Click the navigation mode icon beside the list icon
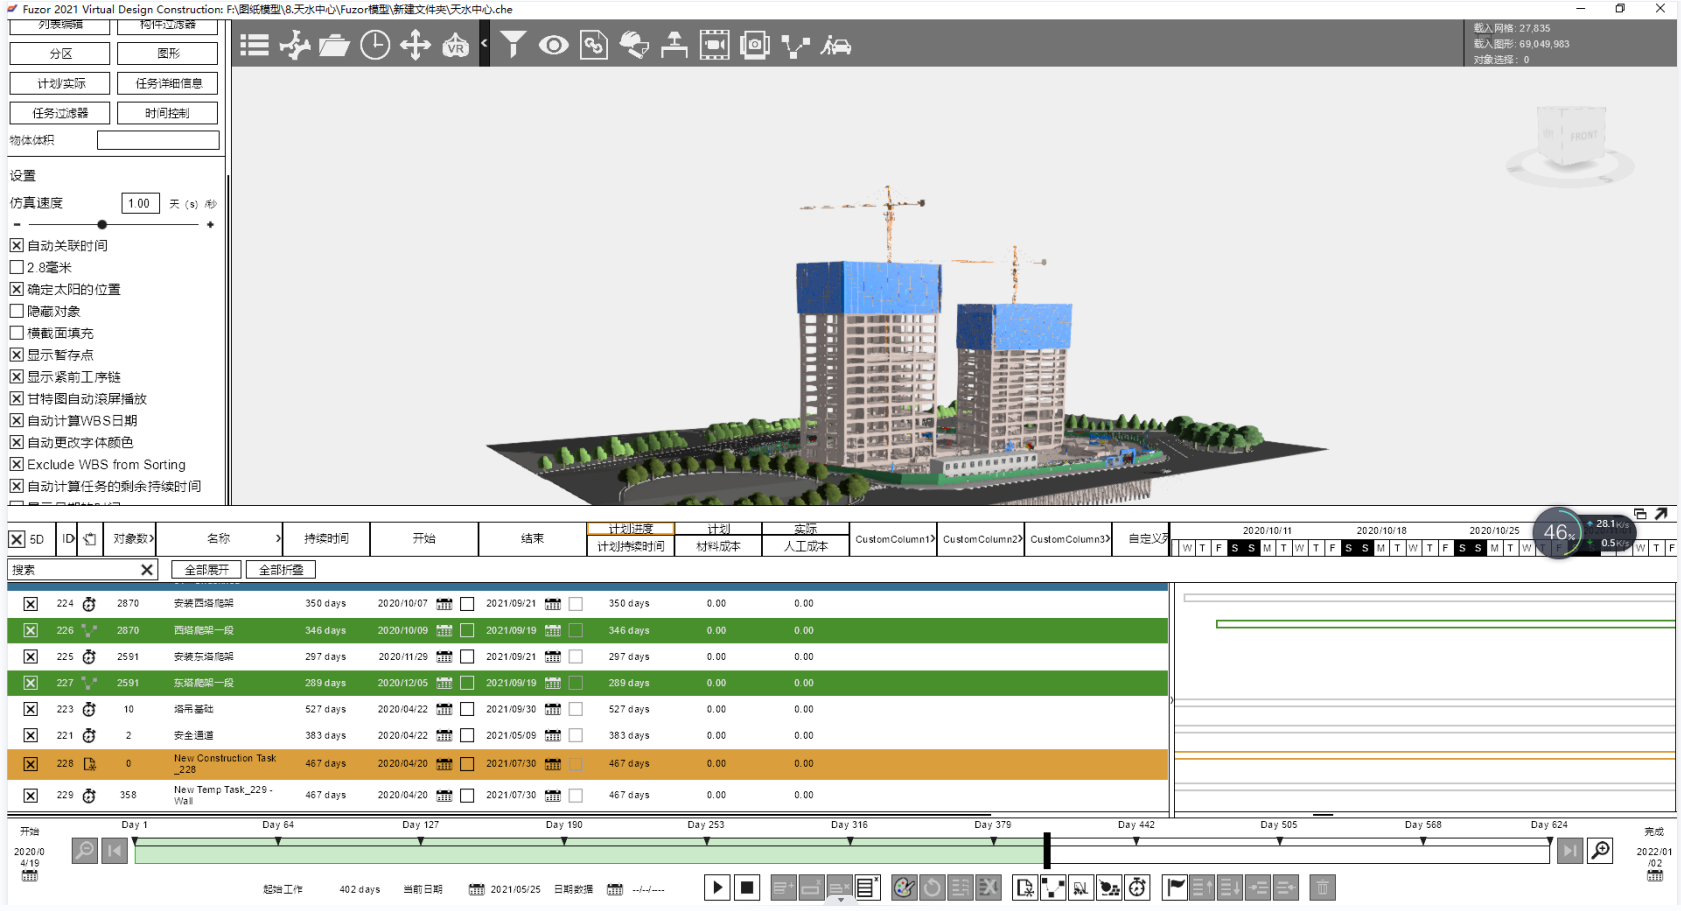The image size is (1681, 911). click(295, 45)
